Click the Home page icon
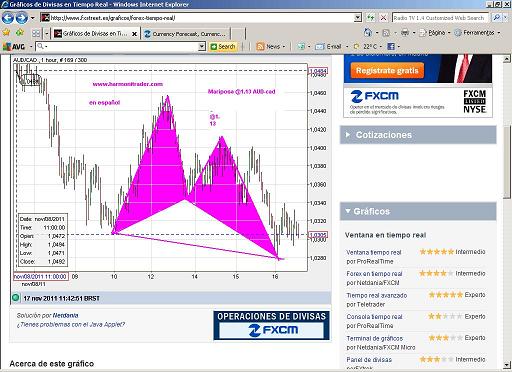Viewport: 512px width, 372px height. pos(368,33)
